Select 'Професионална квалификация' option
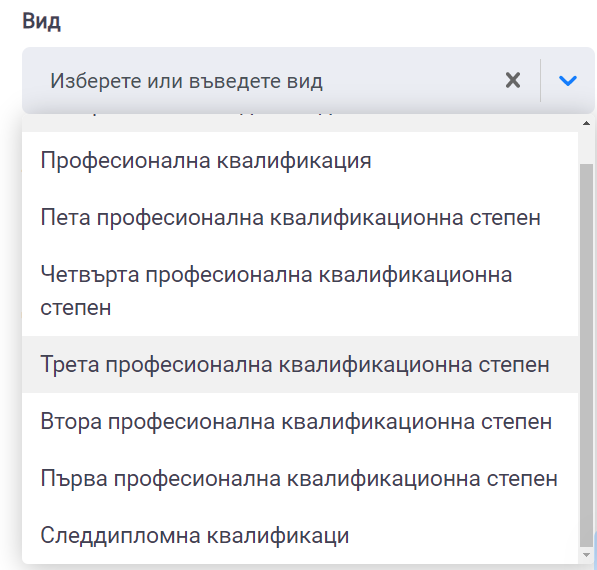The image size is (597, 570). coord(300,160)
